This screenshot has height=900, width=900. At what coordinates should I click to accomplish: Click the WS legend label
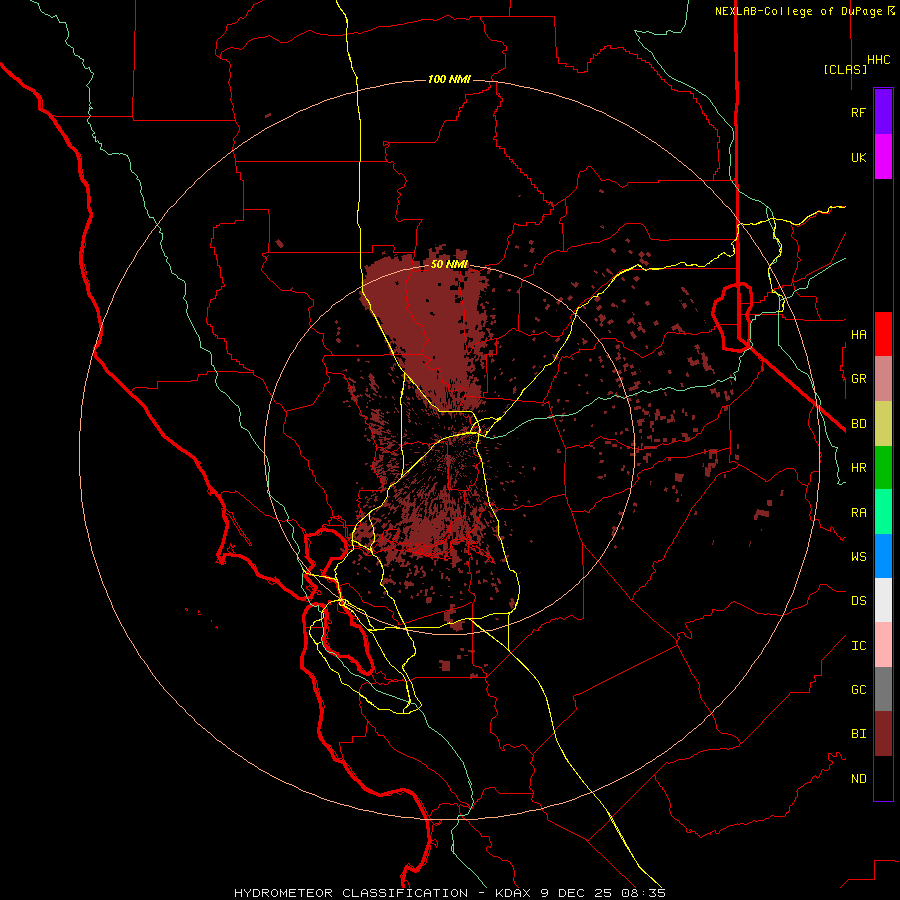(x=858, y=557)
